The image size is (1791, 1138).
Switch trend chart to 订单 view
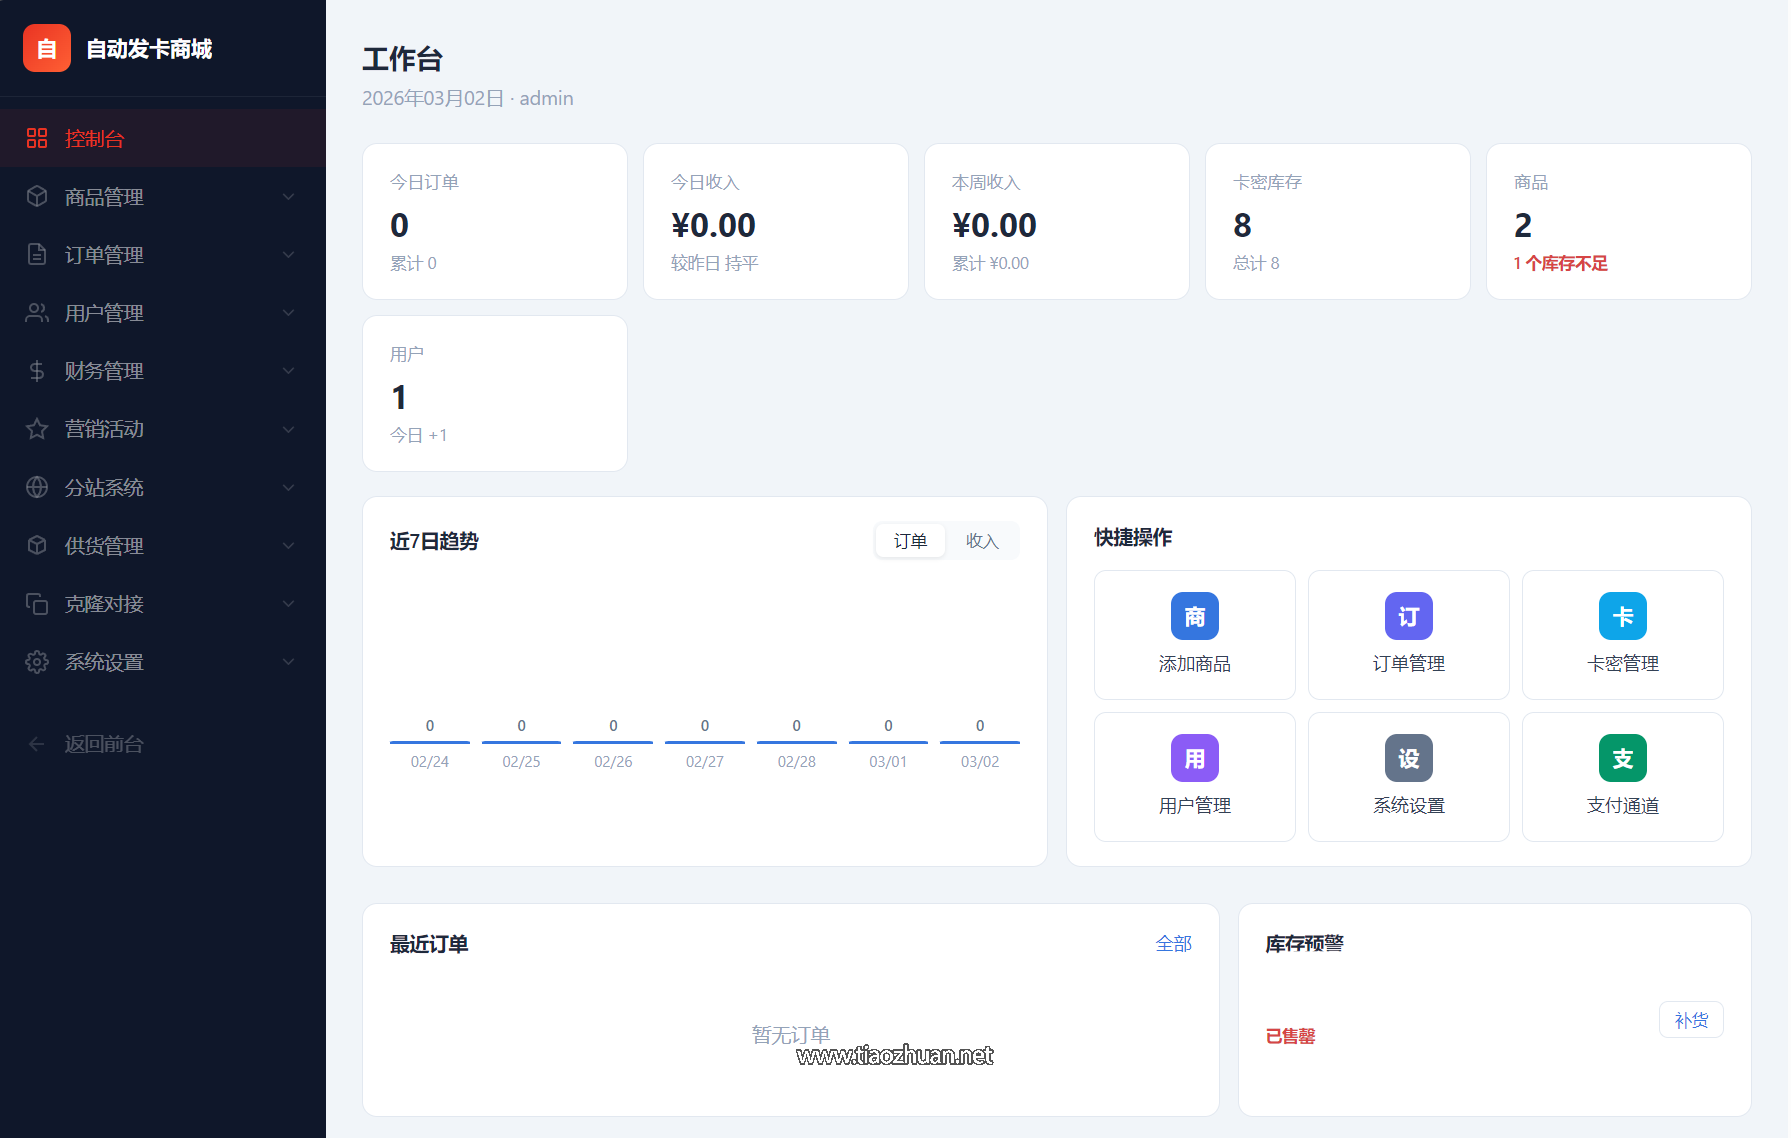pyautogui.click(x=910, y=541)
